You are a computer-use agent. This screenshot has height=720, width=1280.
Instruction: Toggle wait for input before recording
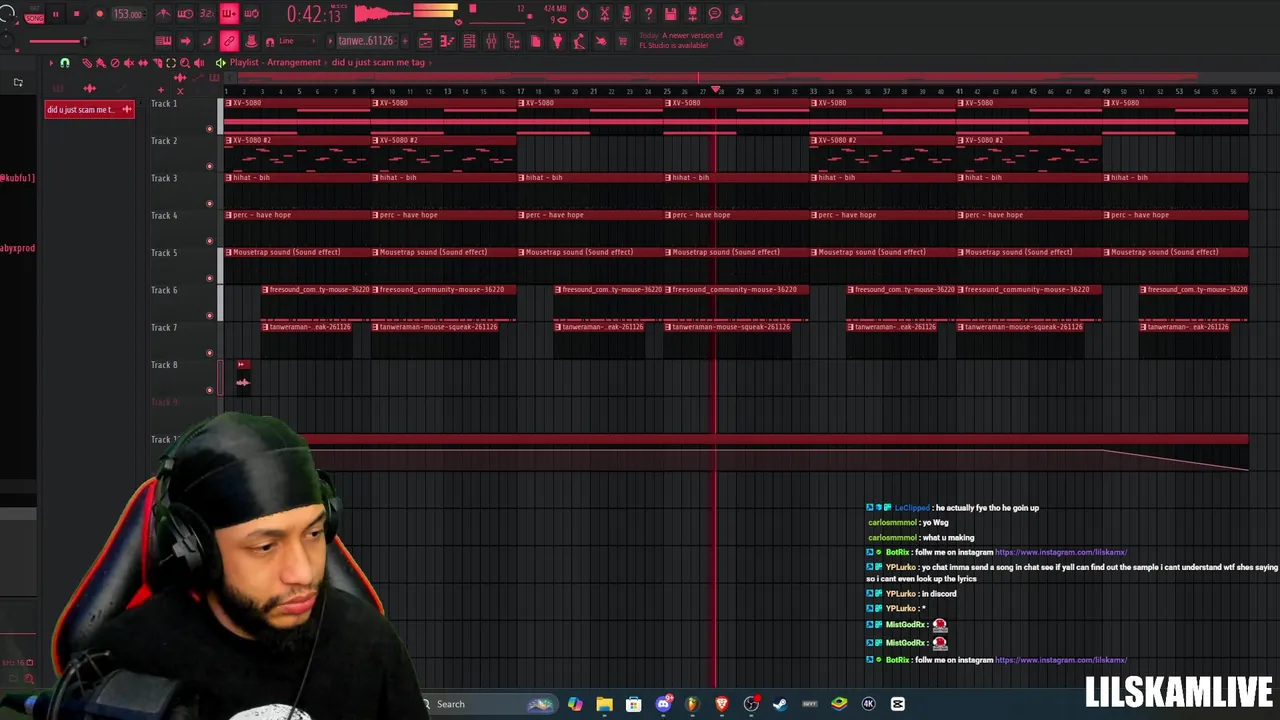pyautogui.click(x=186, y=14)
